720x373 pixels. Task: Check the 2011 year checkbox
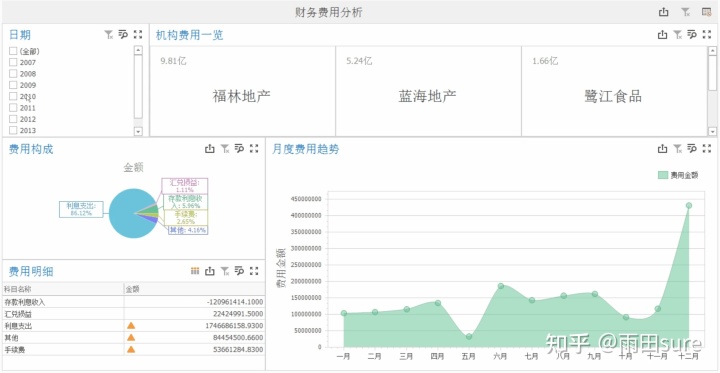[x=13, y=107]
